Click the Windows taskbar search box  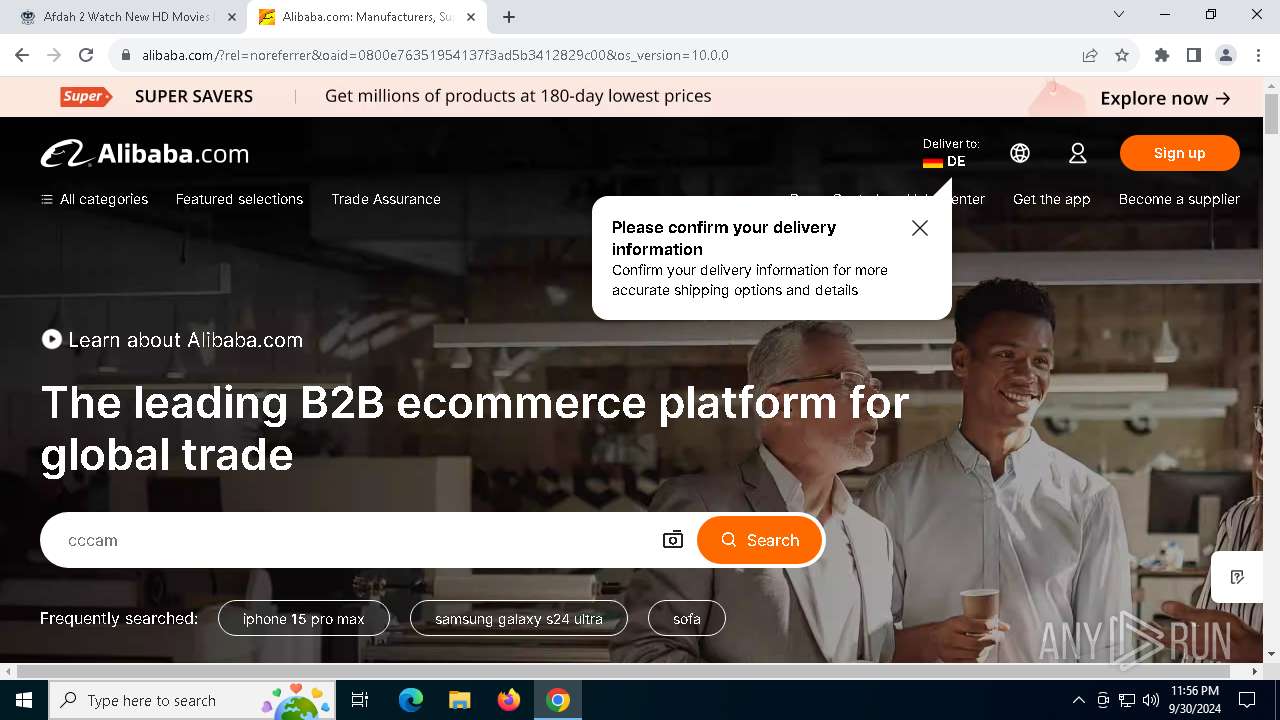coord(190,700)
